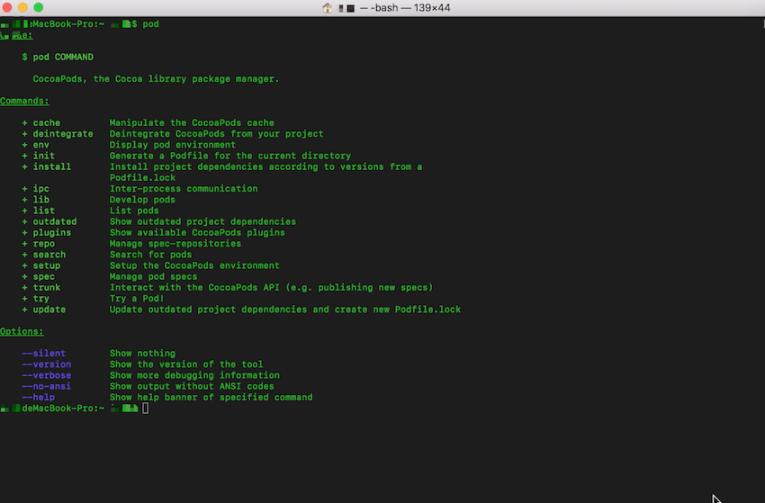Image resolution: width=765 pixels, height=503 pixels.
Task: Close the bash terminal window
Action: pyautogui.click(x=9, y=8)
